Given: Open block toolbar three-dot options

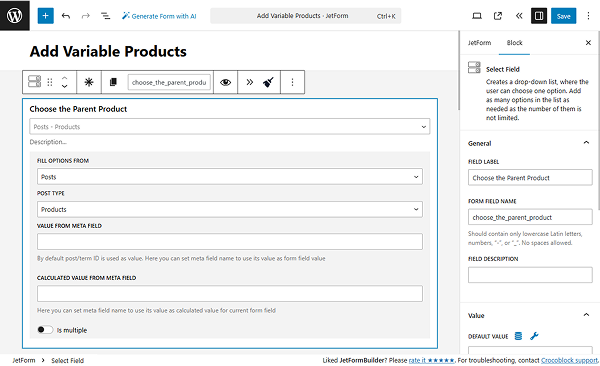Looking at the screenshot, I should [x=292, y=82].
